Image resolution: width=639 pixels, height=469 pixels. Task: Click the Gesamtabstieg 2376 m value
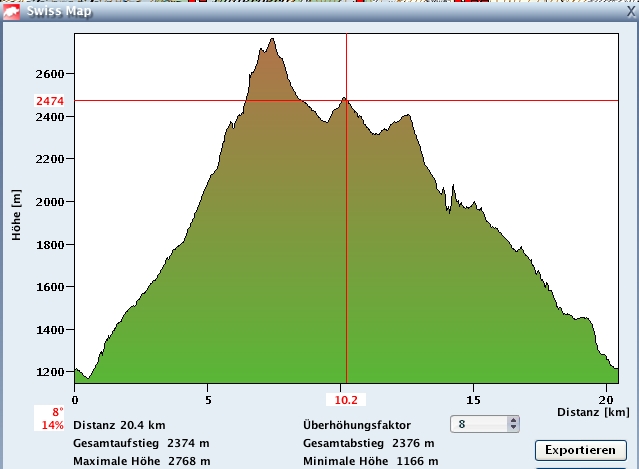coord(414,443)
